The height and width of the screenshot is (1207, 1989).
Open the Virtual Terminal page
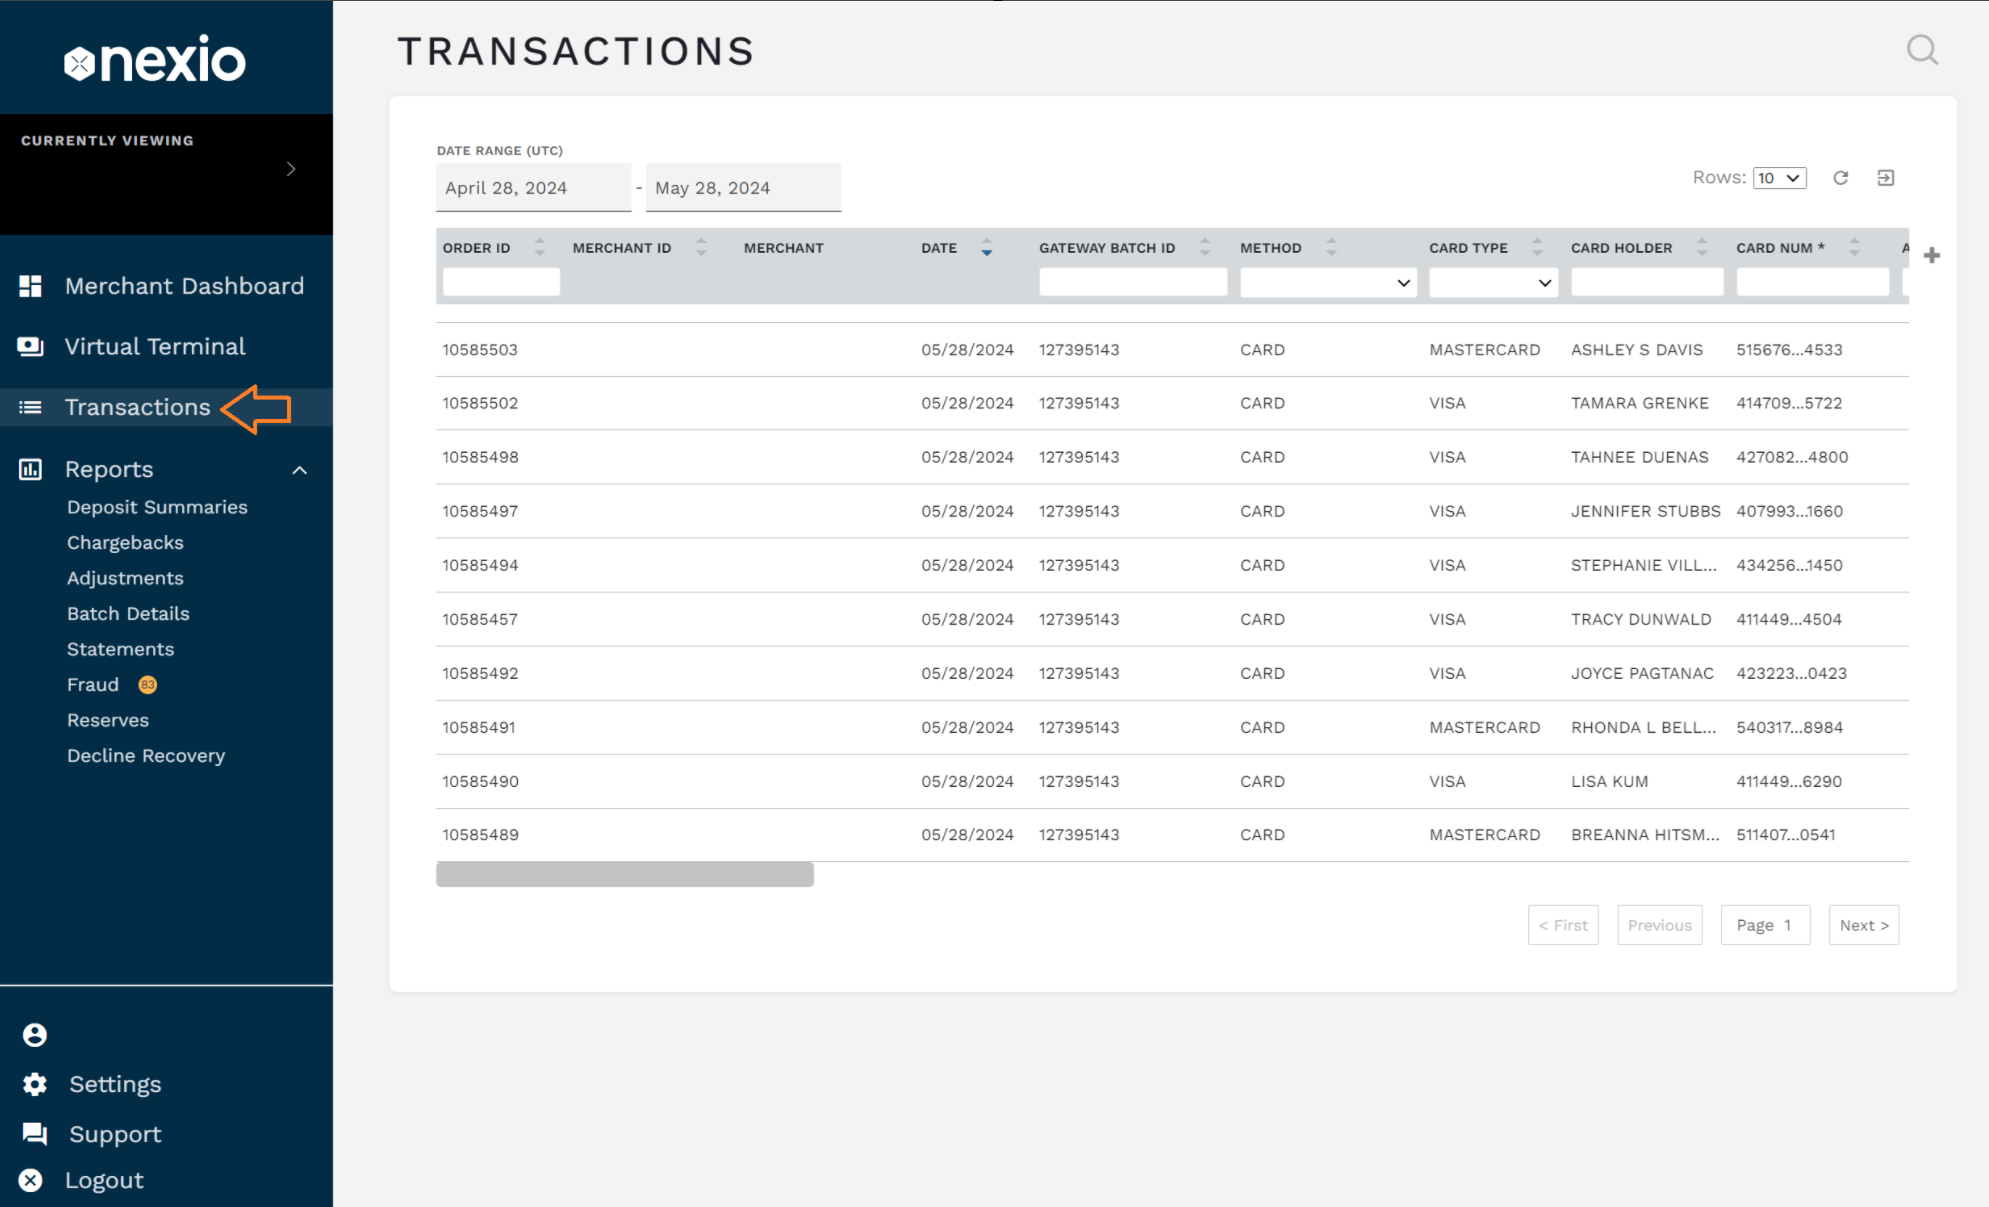[x=154, y=347]
